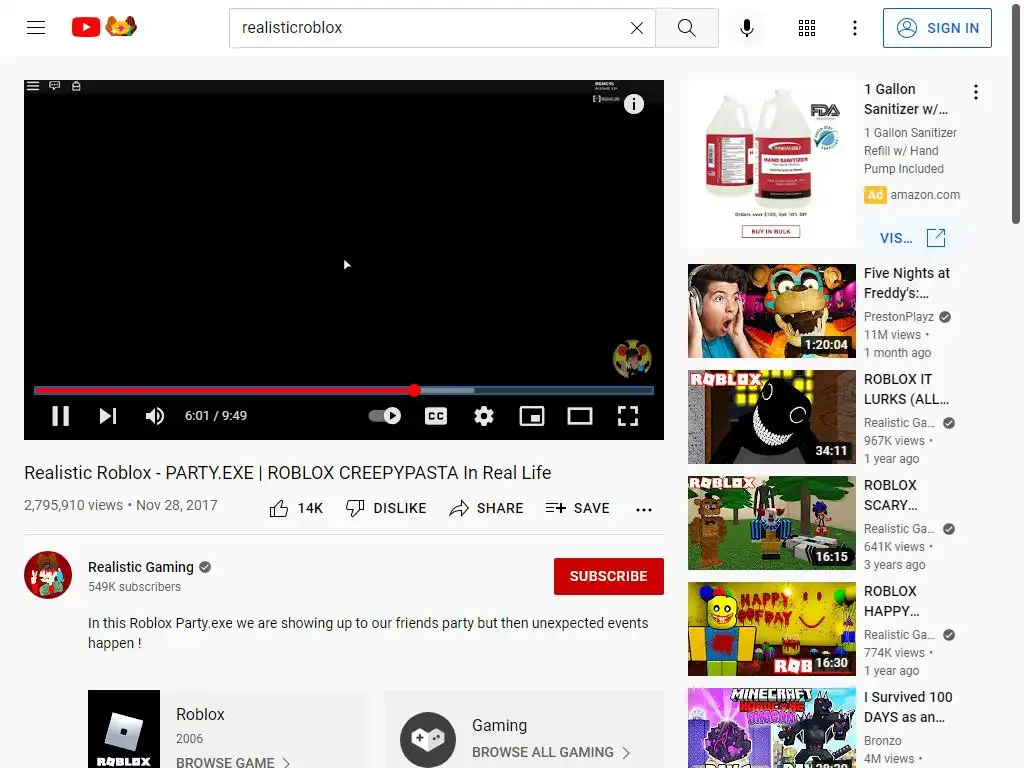
Task: Click the 1 Gallon Sanitizer ad title
Action: pyautogui.click(x=906, y=99)
